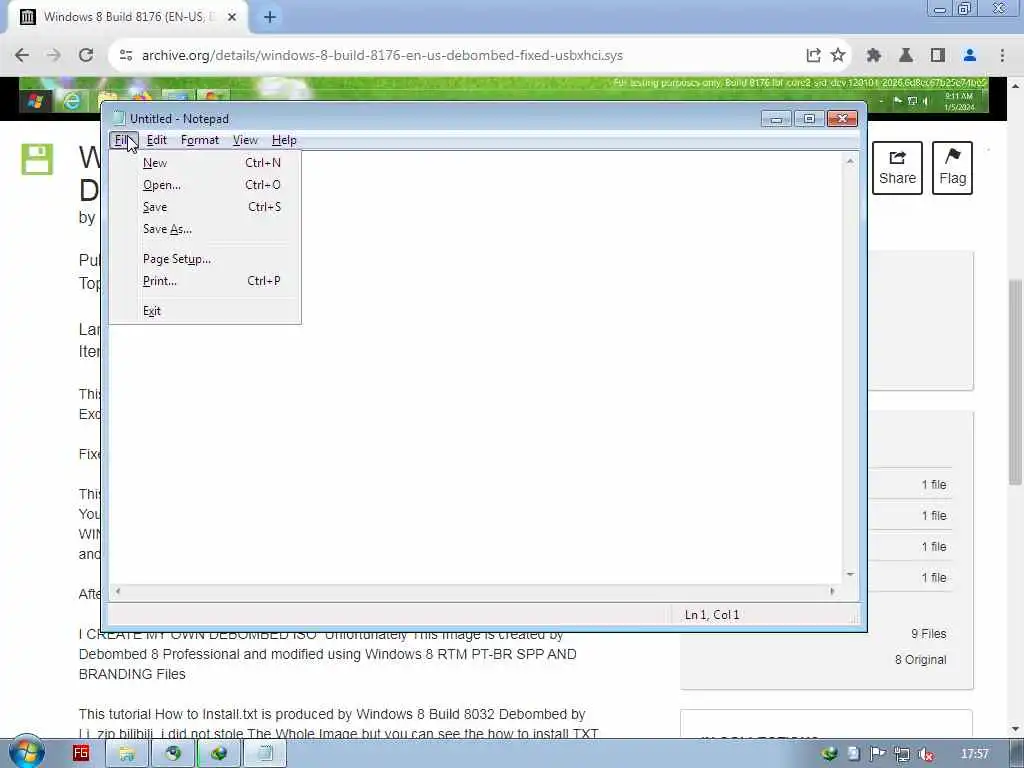Click Notepad vertical scrollbar up arrow

(x=850, y=161)
